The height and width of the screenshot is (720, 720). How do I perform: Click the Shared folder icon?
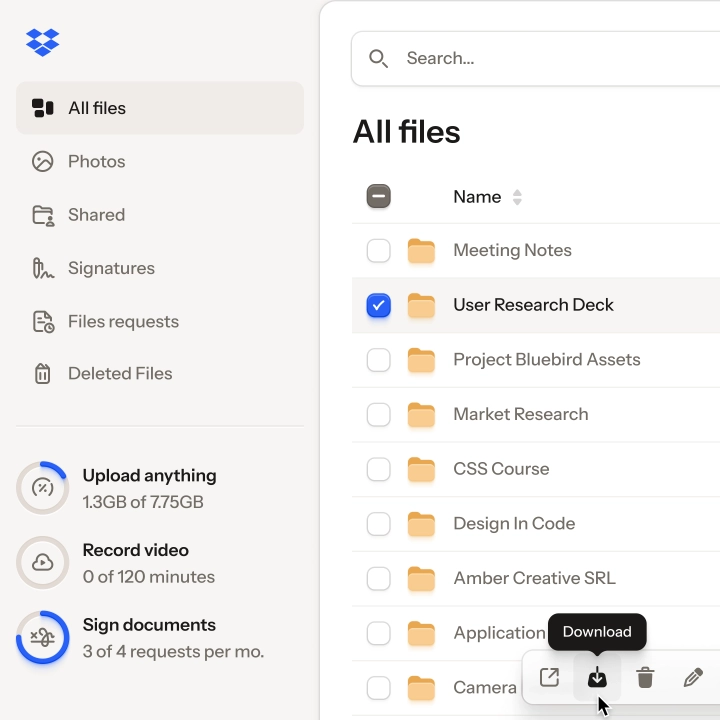point(43,215)
